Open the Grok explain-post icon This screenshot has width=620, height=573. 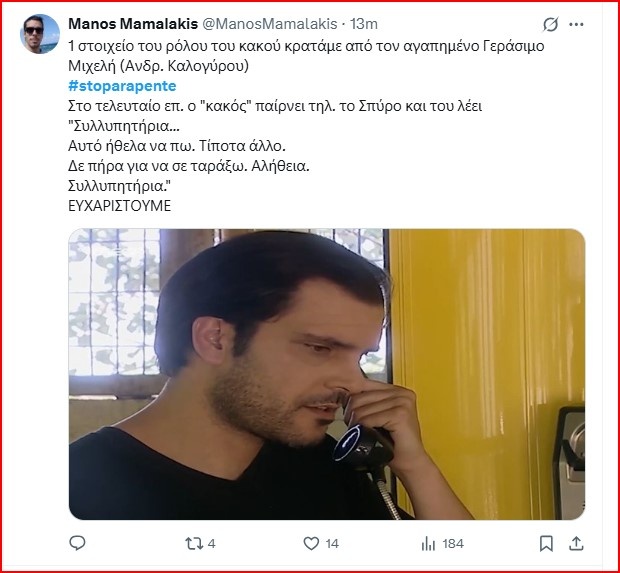click(550, 25)
